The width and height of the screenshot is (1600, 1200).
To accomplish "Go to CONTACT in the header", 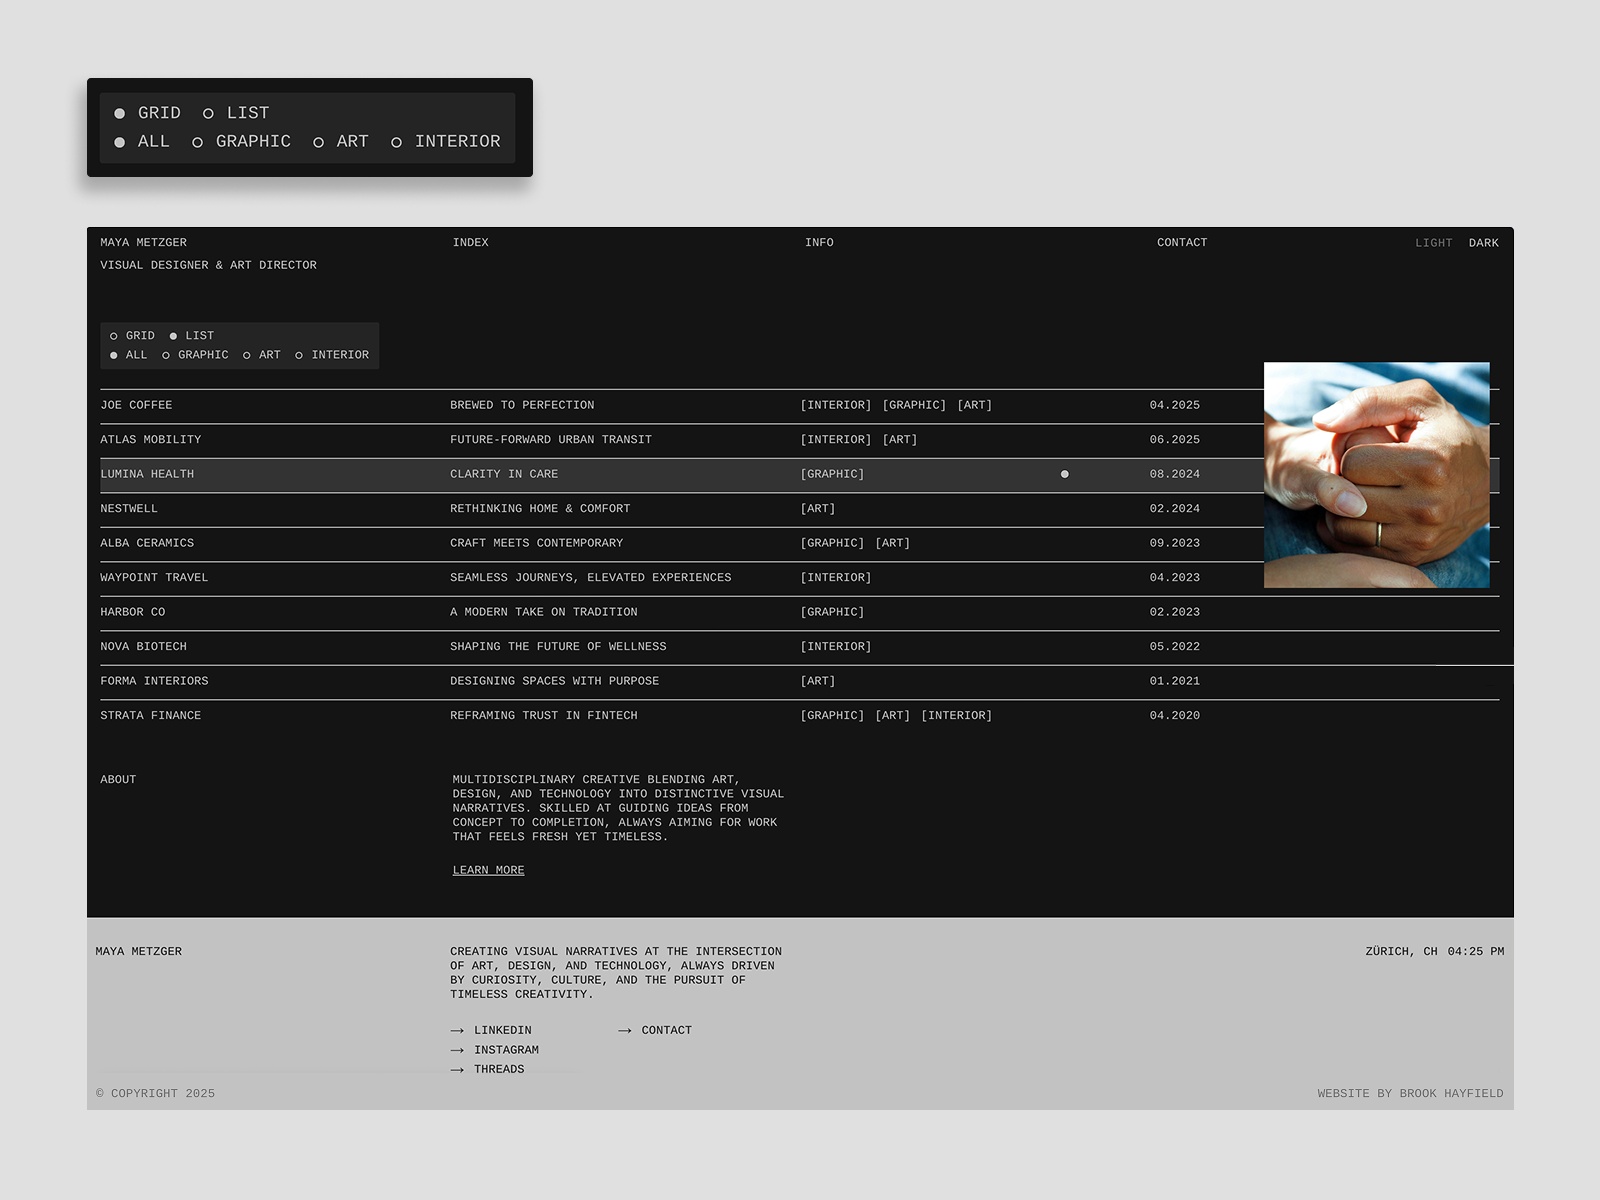I will coord(1182,242).
